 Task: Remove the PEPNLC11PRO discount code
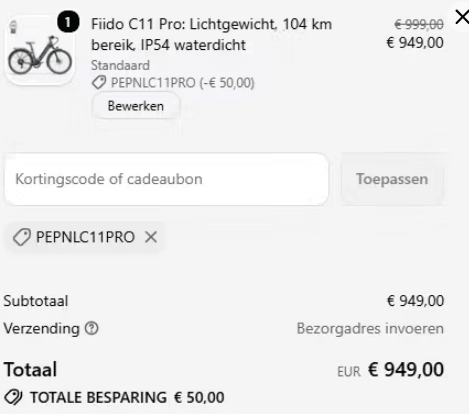click(151, 237)
